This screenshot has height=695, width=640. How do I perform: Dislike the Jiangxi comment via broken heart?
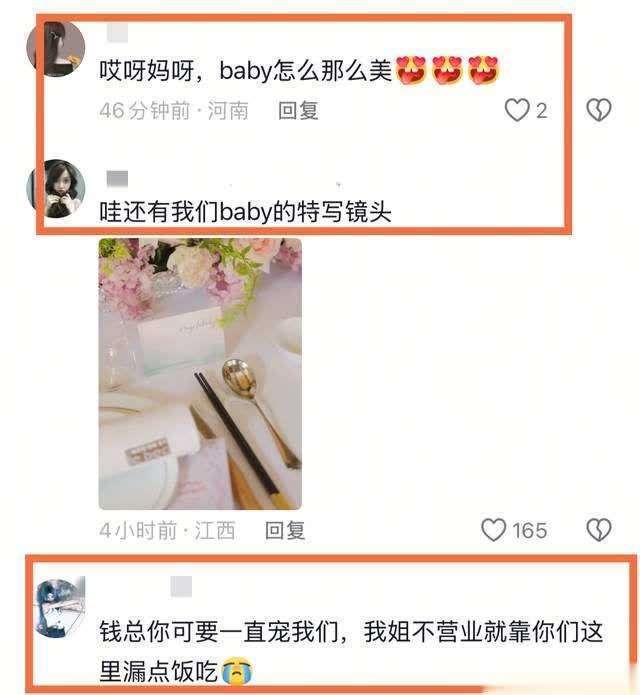pyautogui.click(x=599, y=530)
